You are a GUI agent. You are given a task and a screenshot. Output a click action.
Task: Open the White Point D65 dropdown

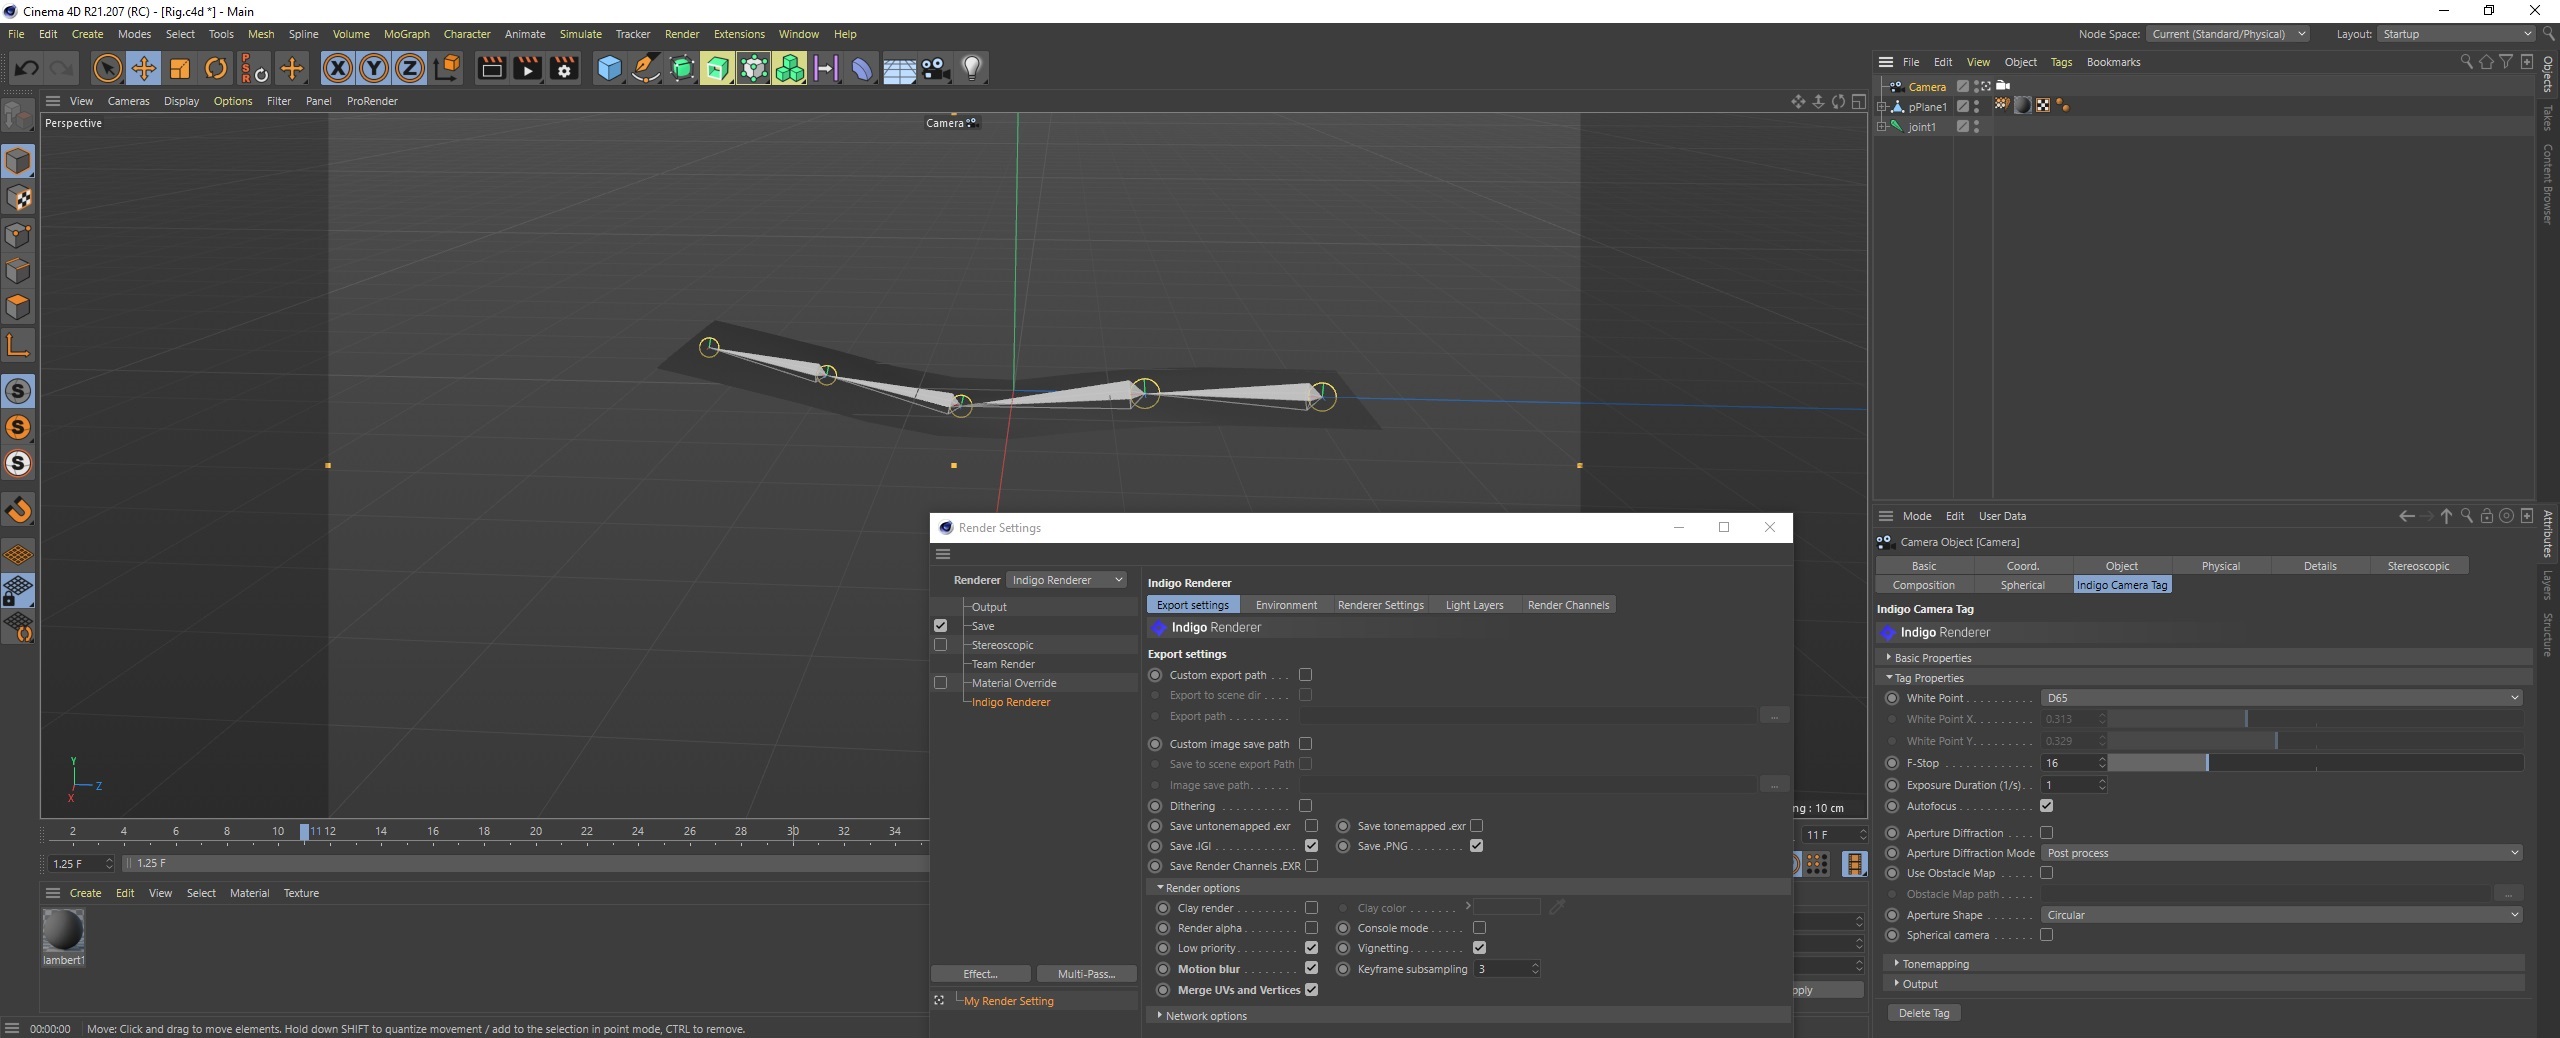pyautogui.click(x=2280, y=698)
